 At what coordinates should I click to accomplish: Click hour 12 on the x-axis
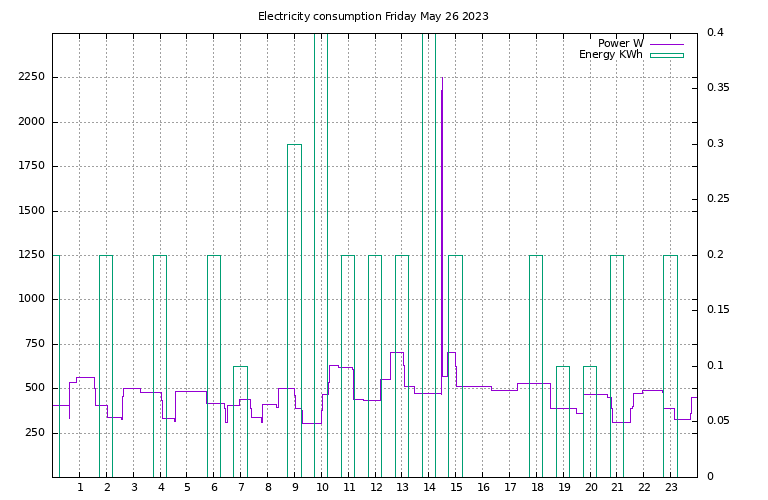click(376, 488)
